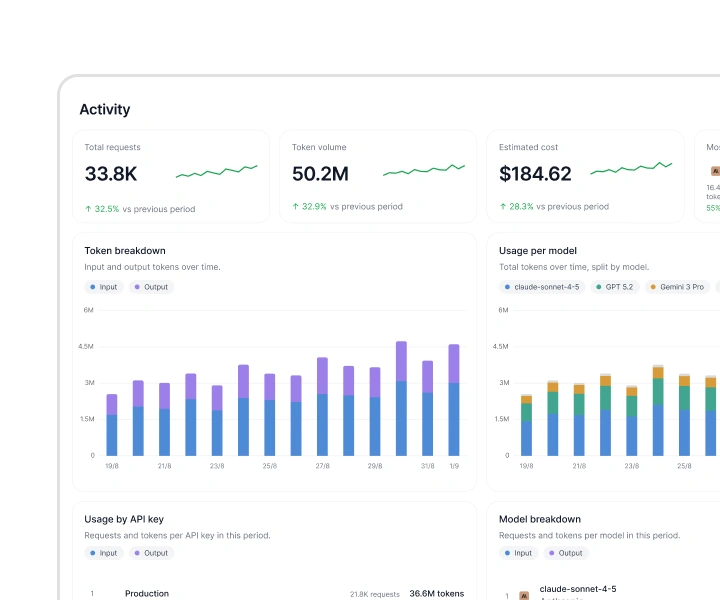
Task: Open the claude-sonnet-4-5 model breakdown row
Action: click(x=609, y=592)
